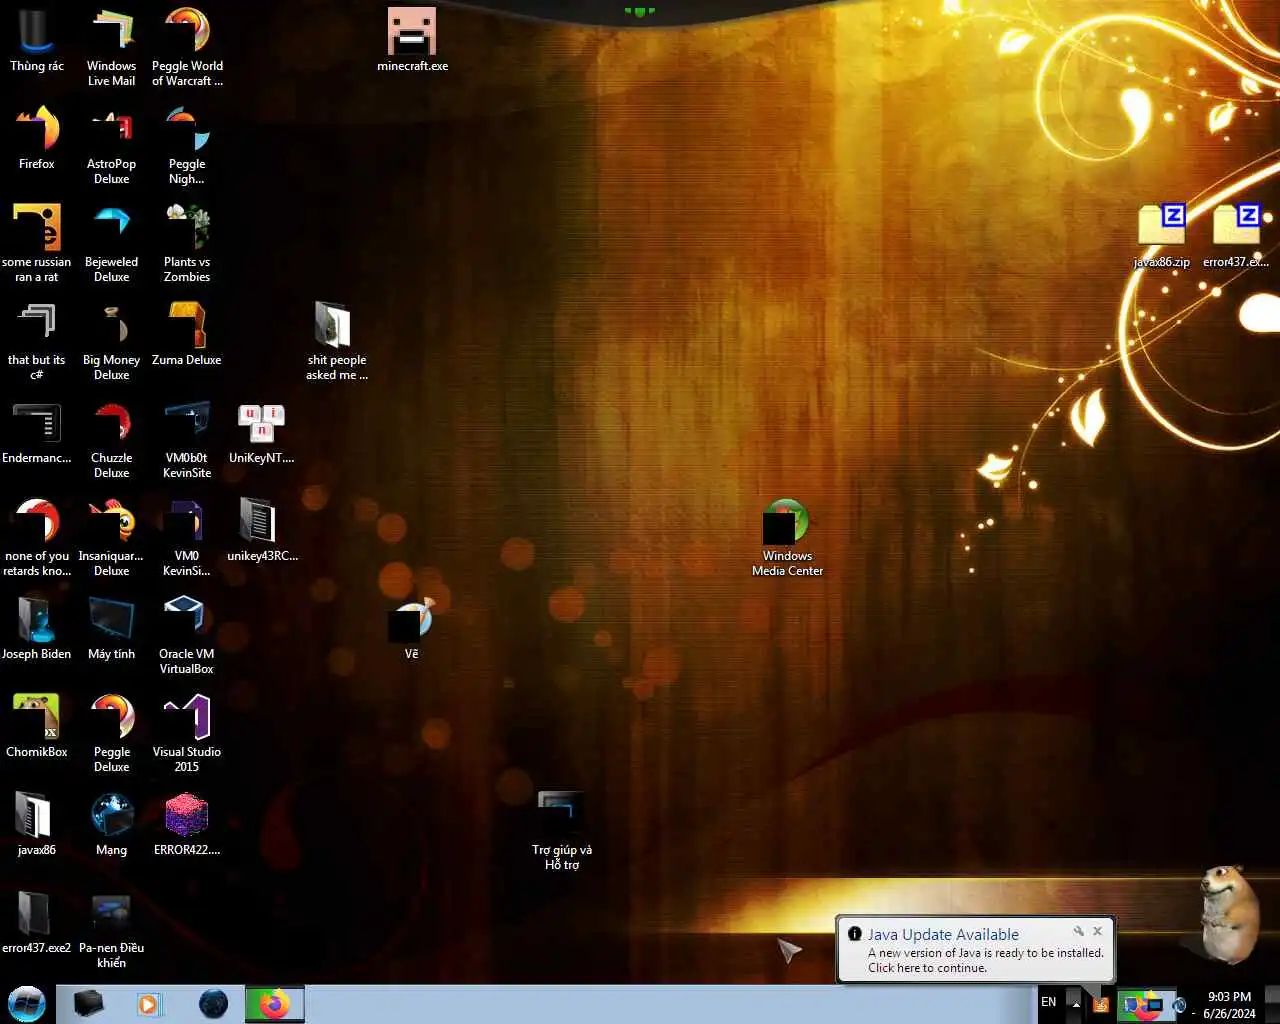Select the javax86 folder icon

pos(37,825)
